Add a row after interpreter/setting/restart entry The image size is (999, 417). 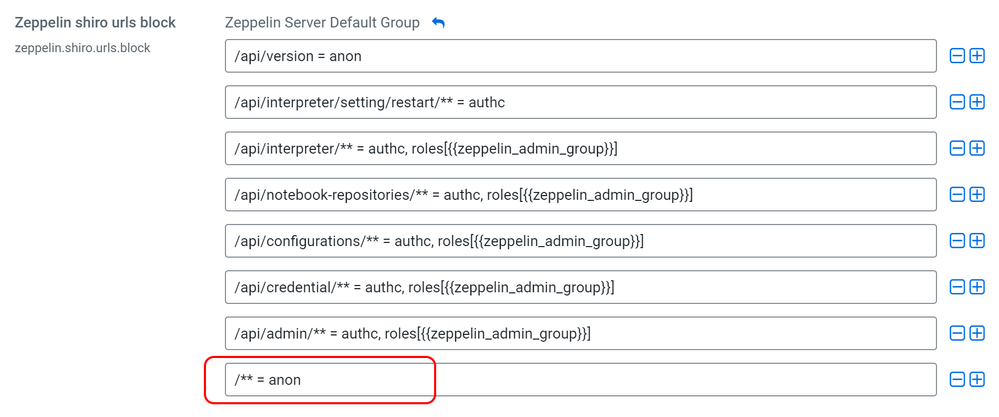[977, 102]
